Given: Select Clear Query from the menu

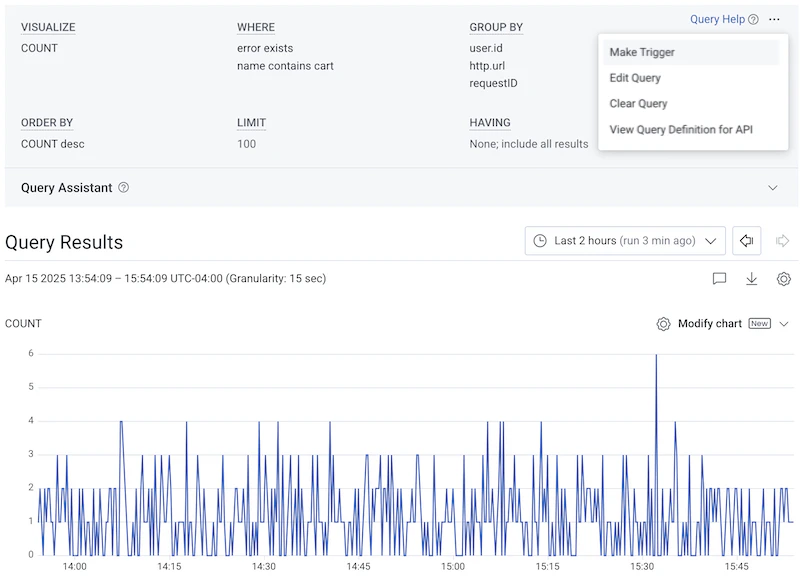Looking at the screenshot, I should pos(638,103).
